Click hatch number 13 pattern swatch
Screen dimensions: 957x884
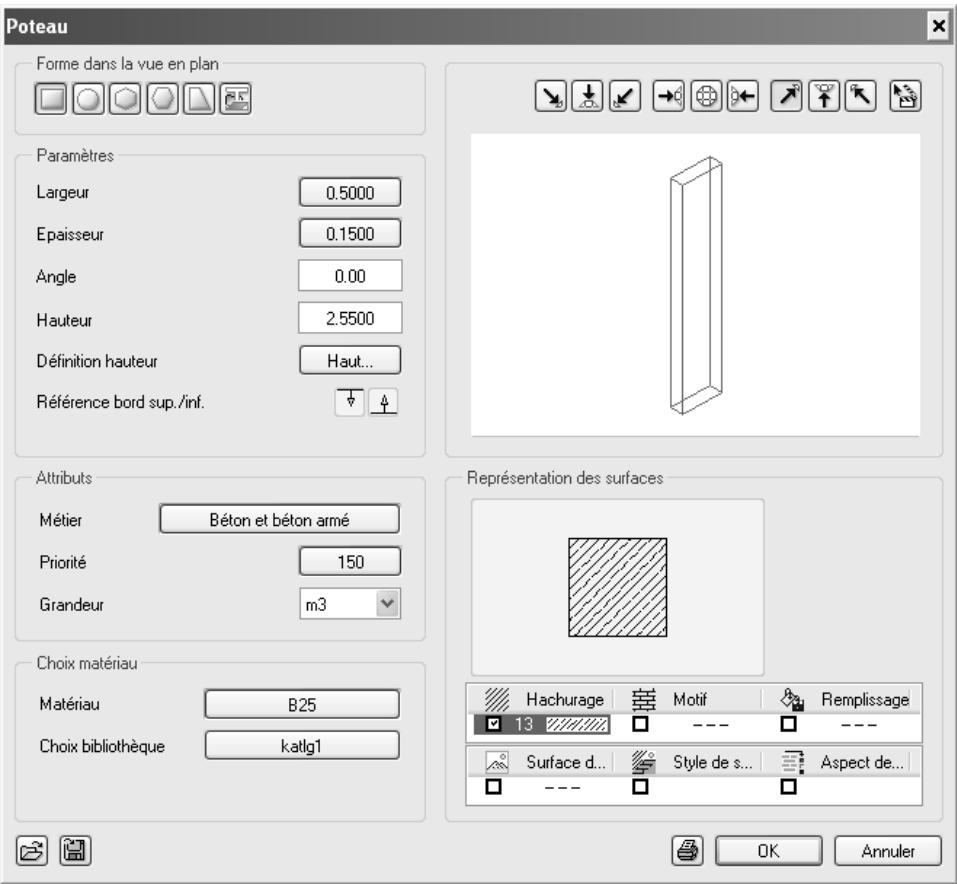pos(577,725)
